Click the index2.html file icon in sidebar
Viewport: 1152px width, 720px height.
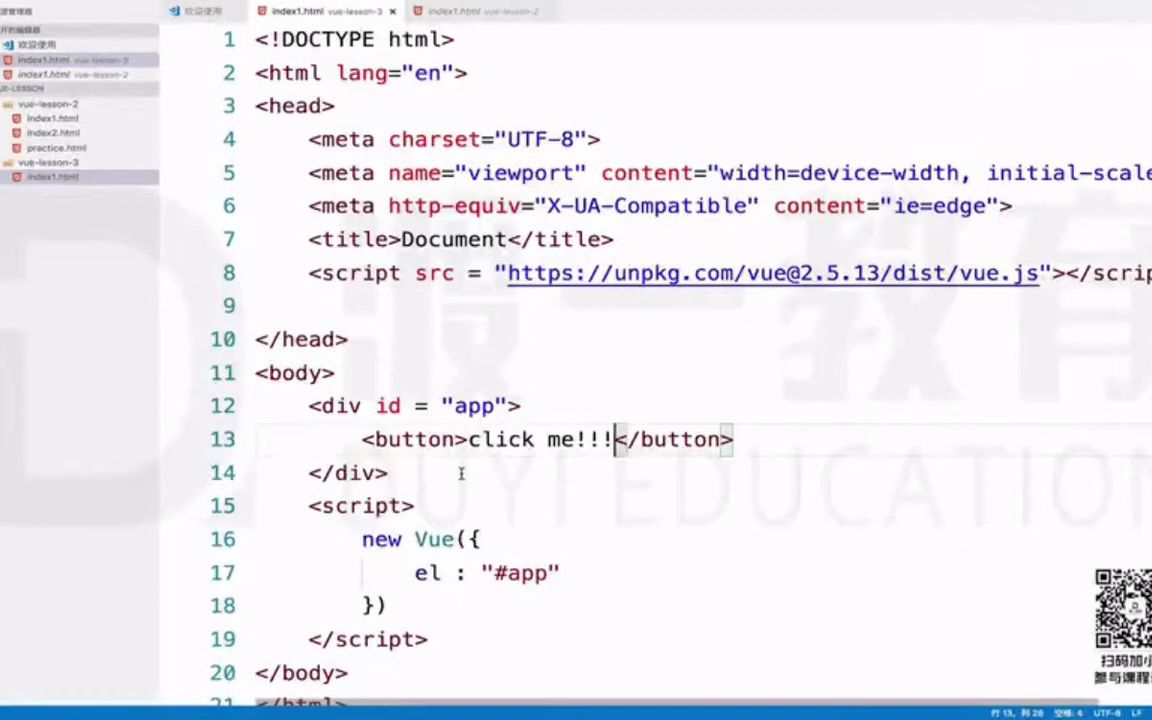tap(17, 132)
